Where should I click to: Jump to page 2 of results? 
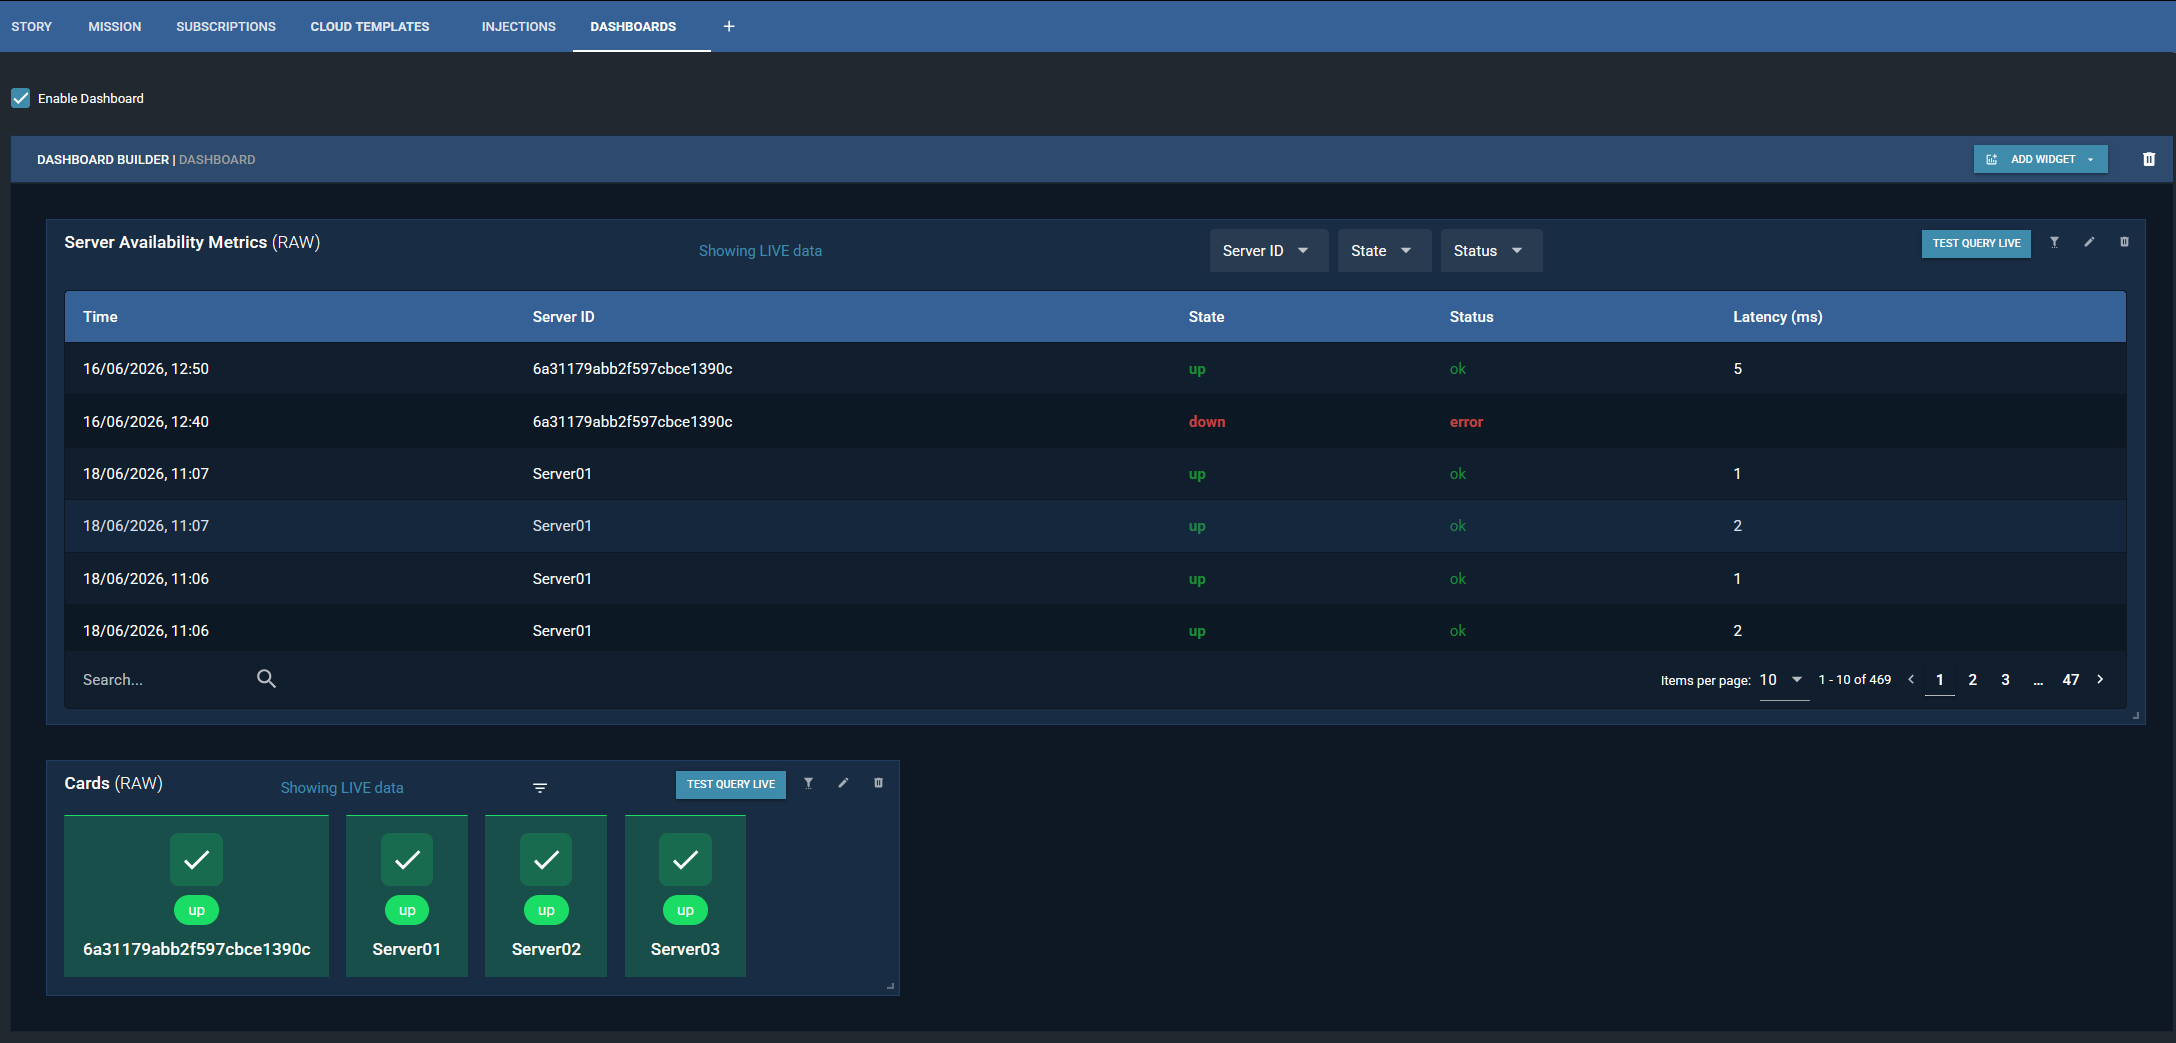pyautogui.click(x=1972, y=680)
